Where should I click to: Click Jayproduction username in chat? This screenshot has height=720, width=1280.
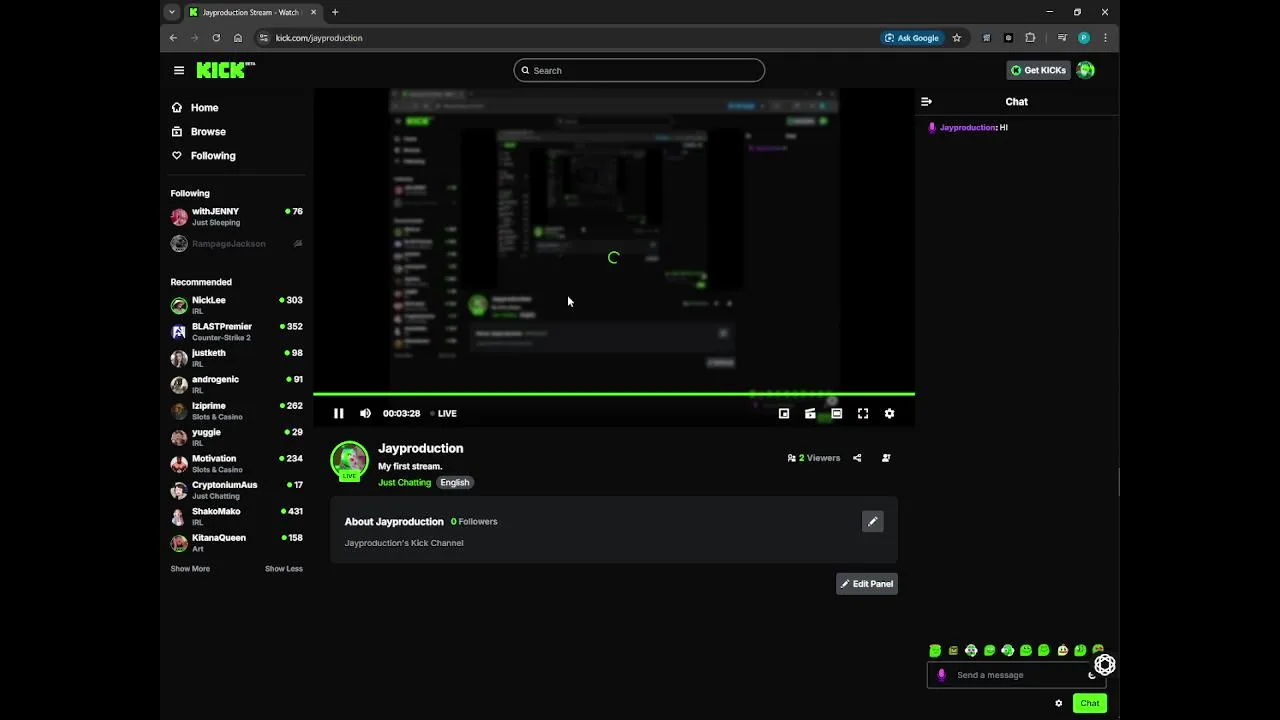[968, 127]
